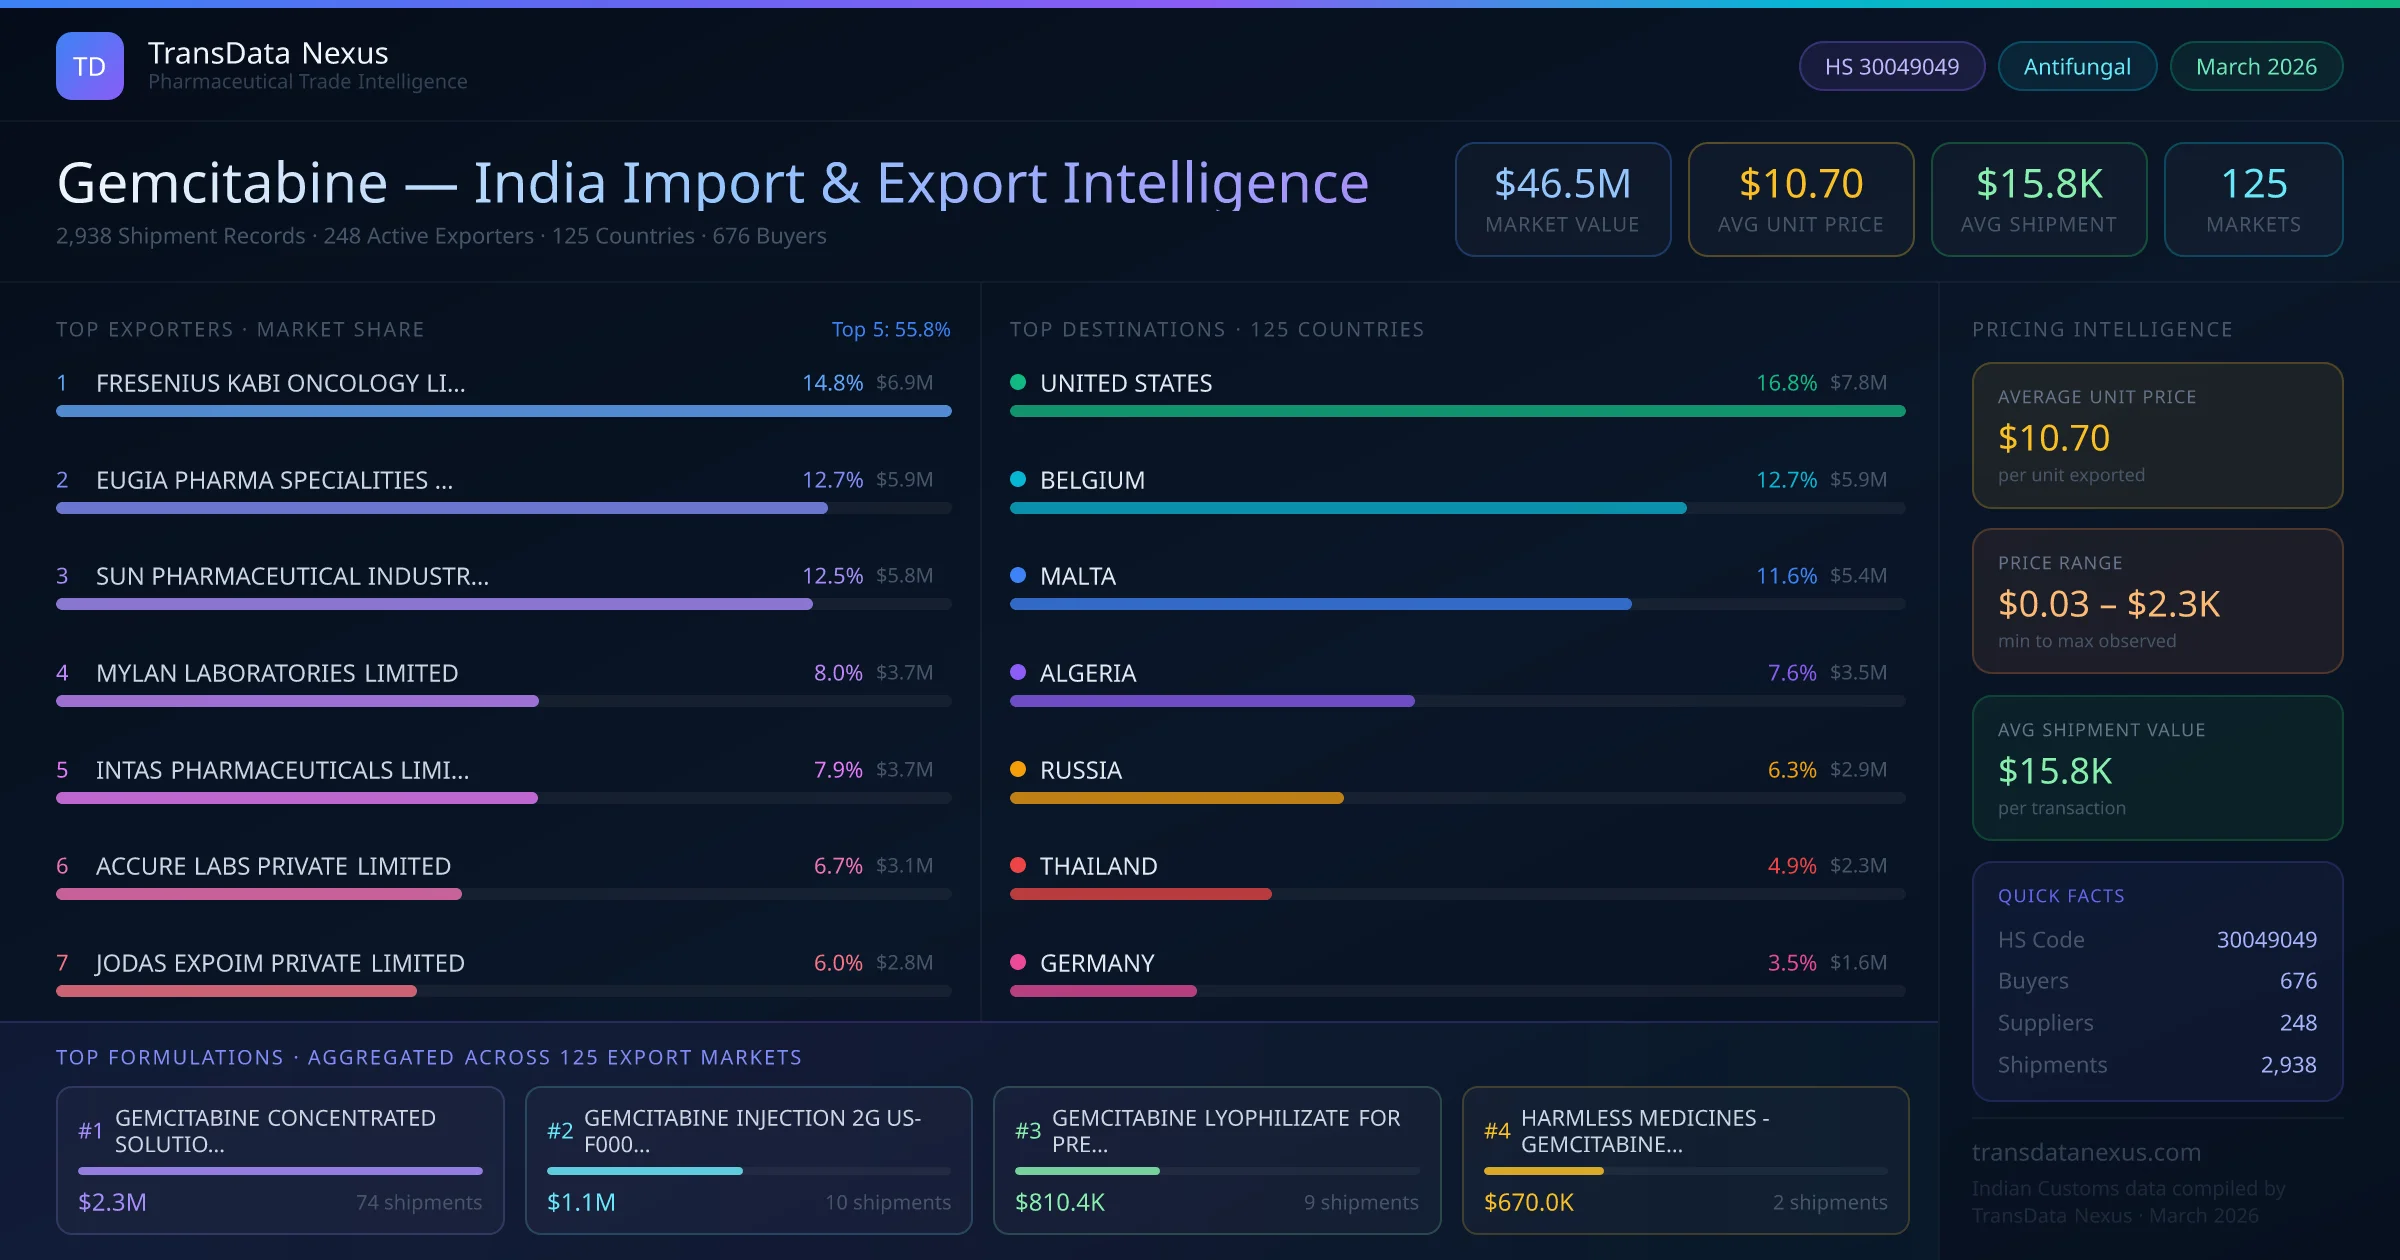Open the MARKET VALUE $46.5M stat card

pos(1562,199)
